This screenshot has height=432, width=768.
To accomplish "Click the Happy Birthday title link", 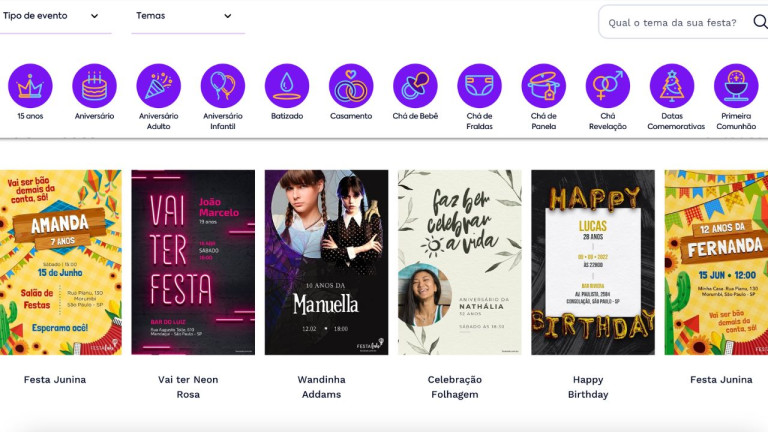I will 588,387.
